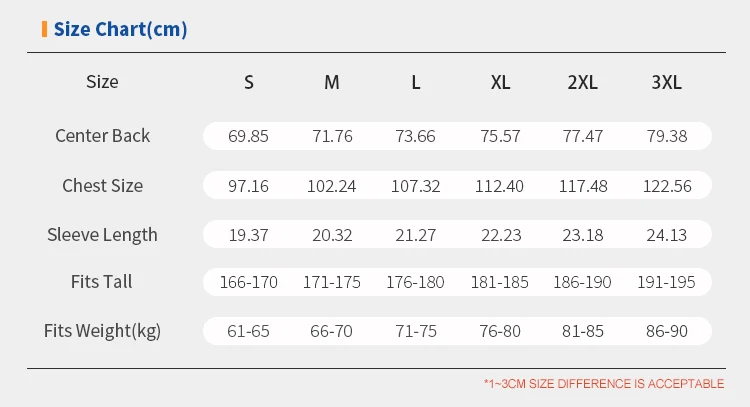Click the orange bar beside the title
750x407 pixels.
44,29
